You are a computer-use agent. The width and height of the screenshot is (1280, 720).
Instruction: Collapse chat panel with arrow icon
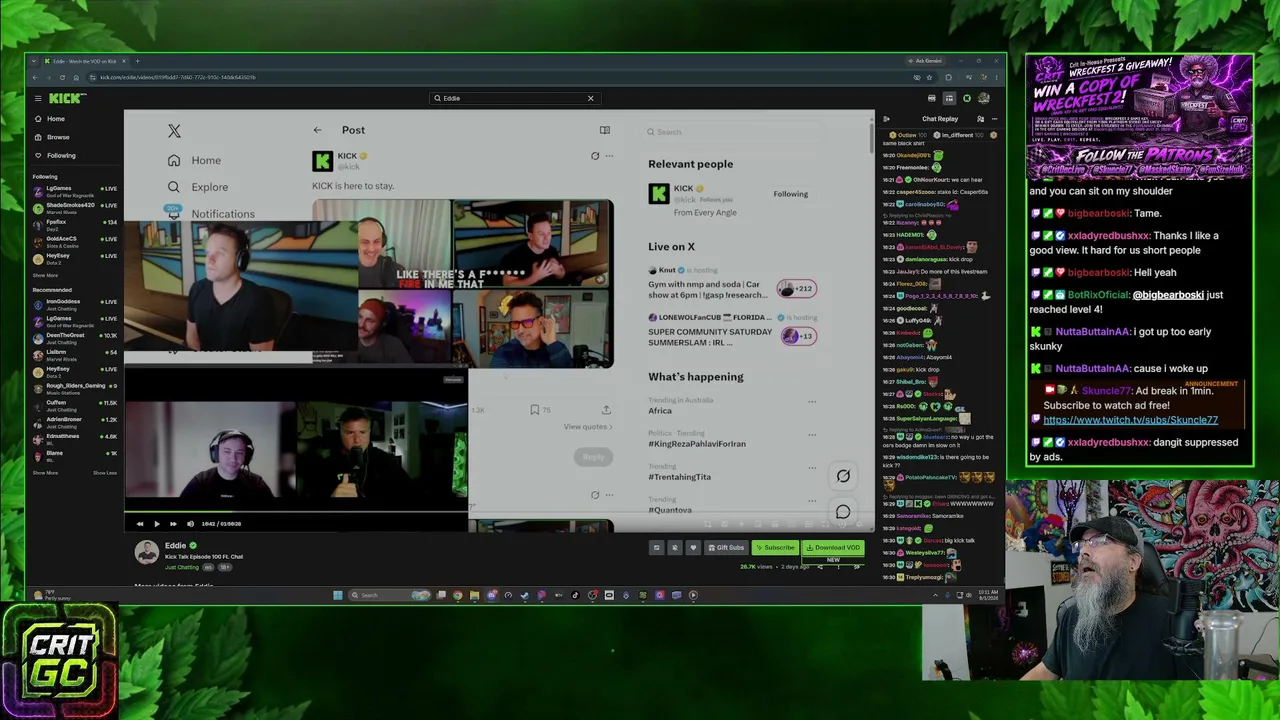(x=886, y=119)
